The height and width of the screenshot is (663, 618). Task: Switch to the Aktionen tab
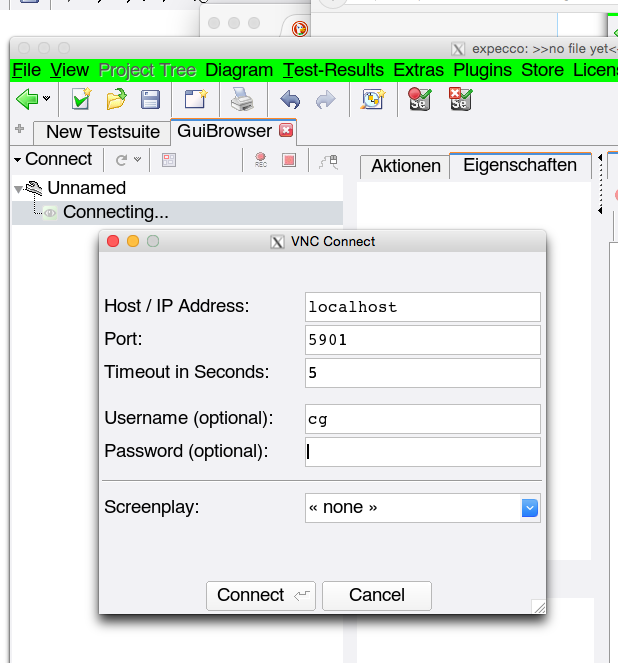pos(405,166)
